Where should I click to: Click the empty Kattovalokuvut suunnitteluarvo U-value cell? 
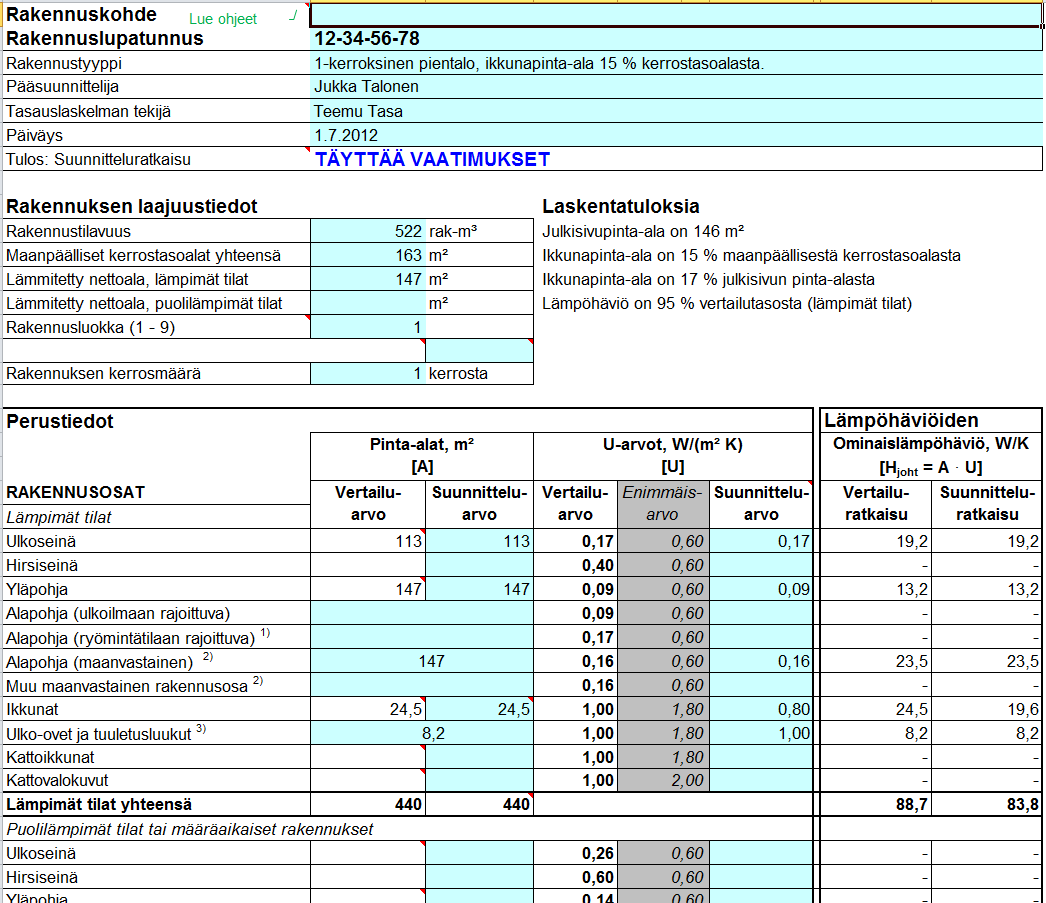[761, 780]
